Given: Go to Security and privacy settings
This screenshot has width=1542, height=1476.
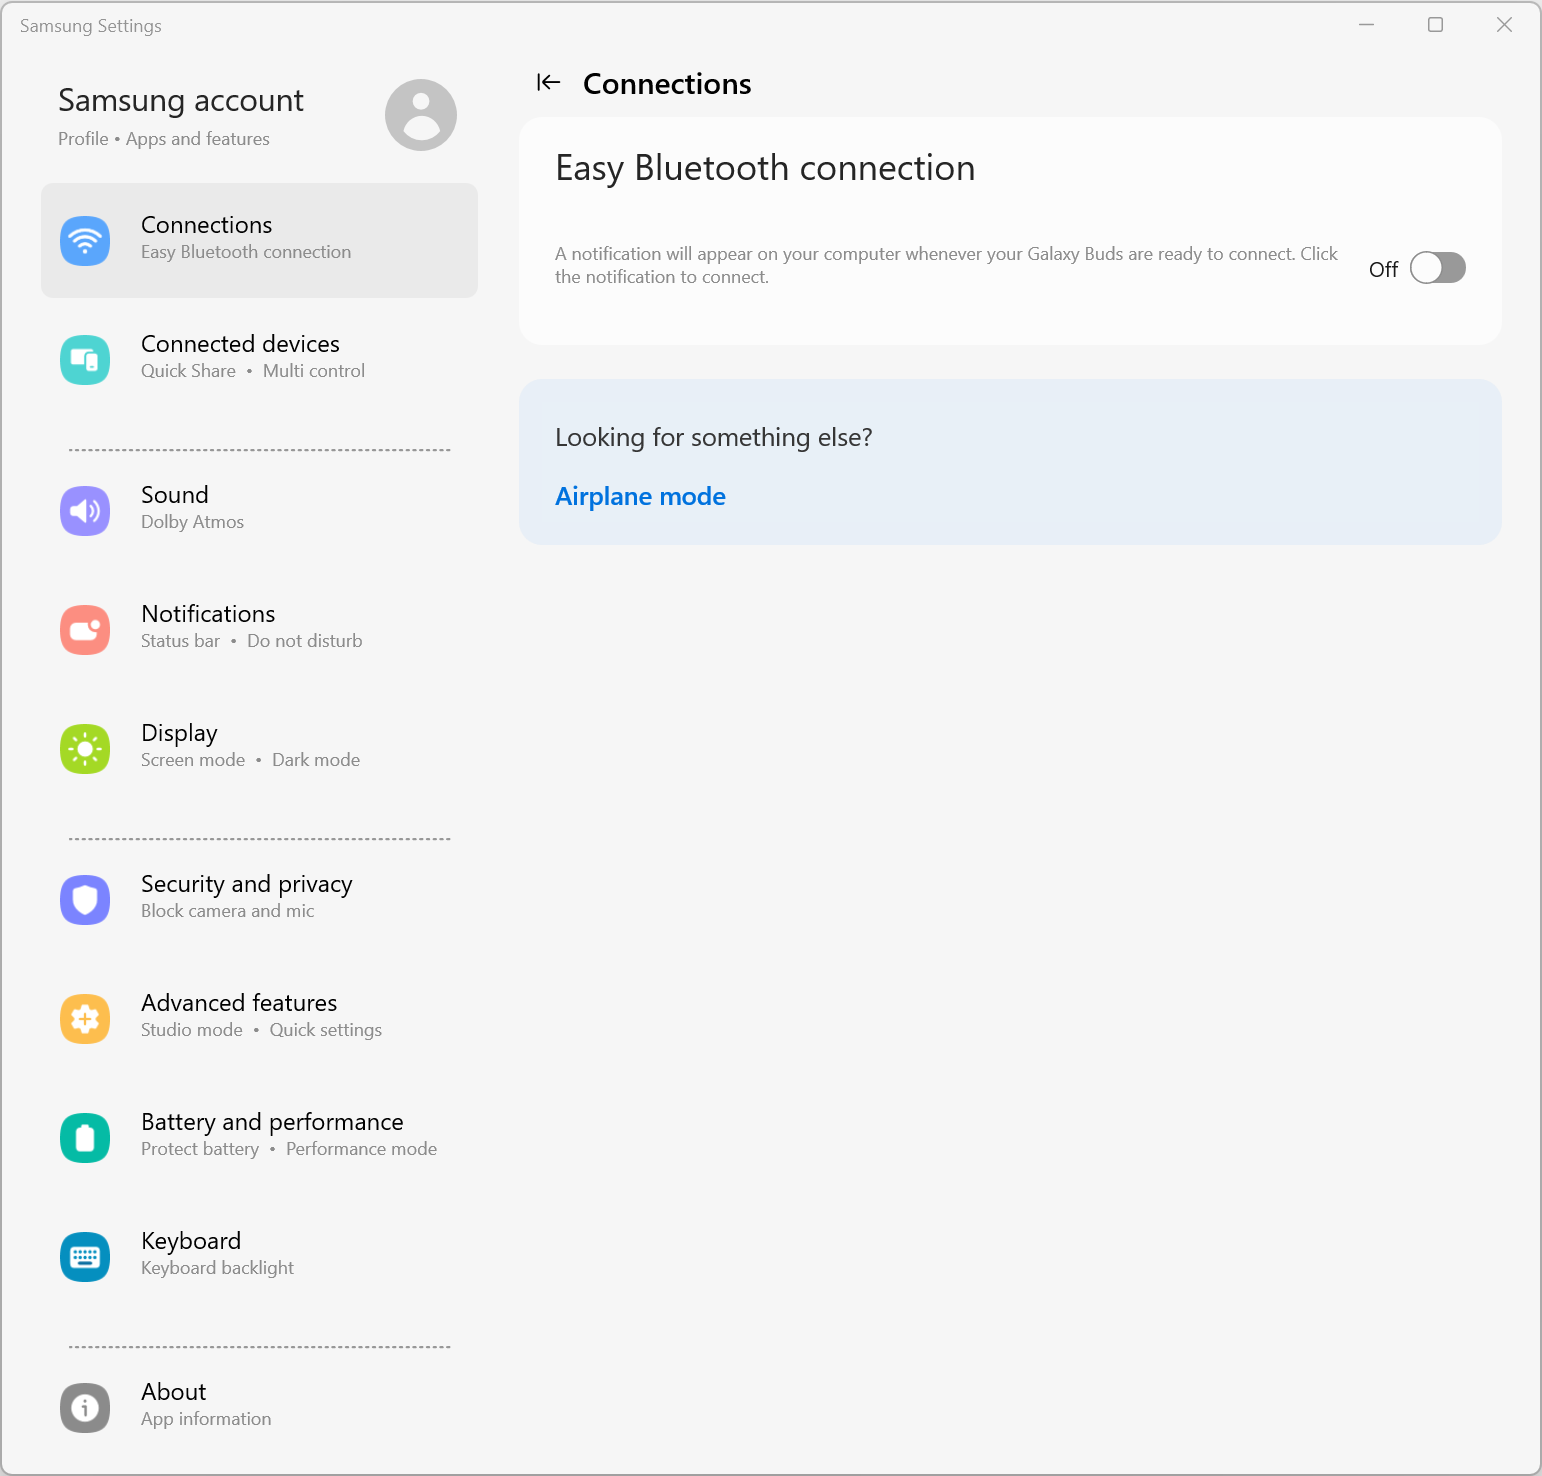Looking at the screenshot, I should (x=246, y=885).
